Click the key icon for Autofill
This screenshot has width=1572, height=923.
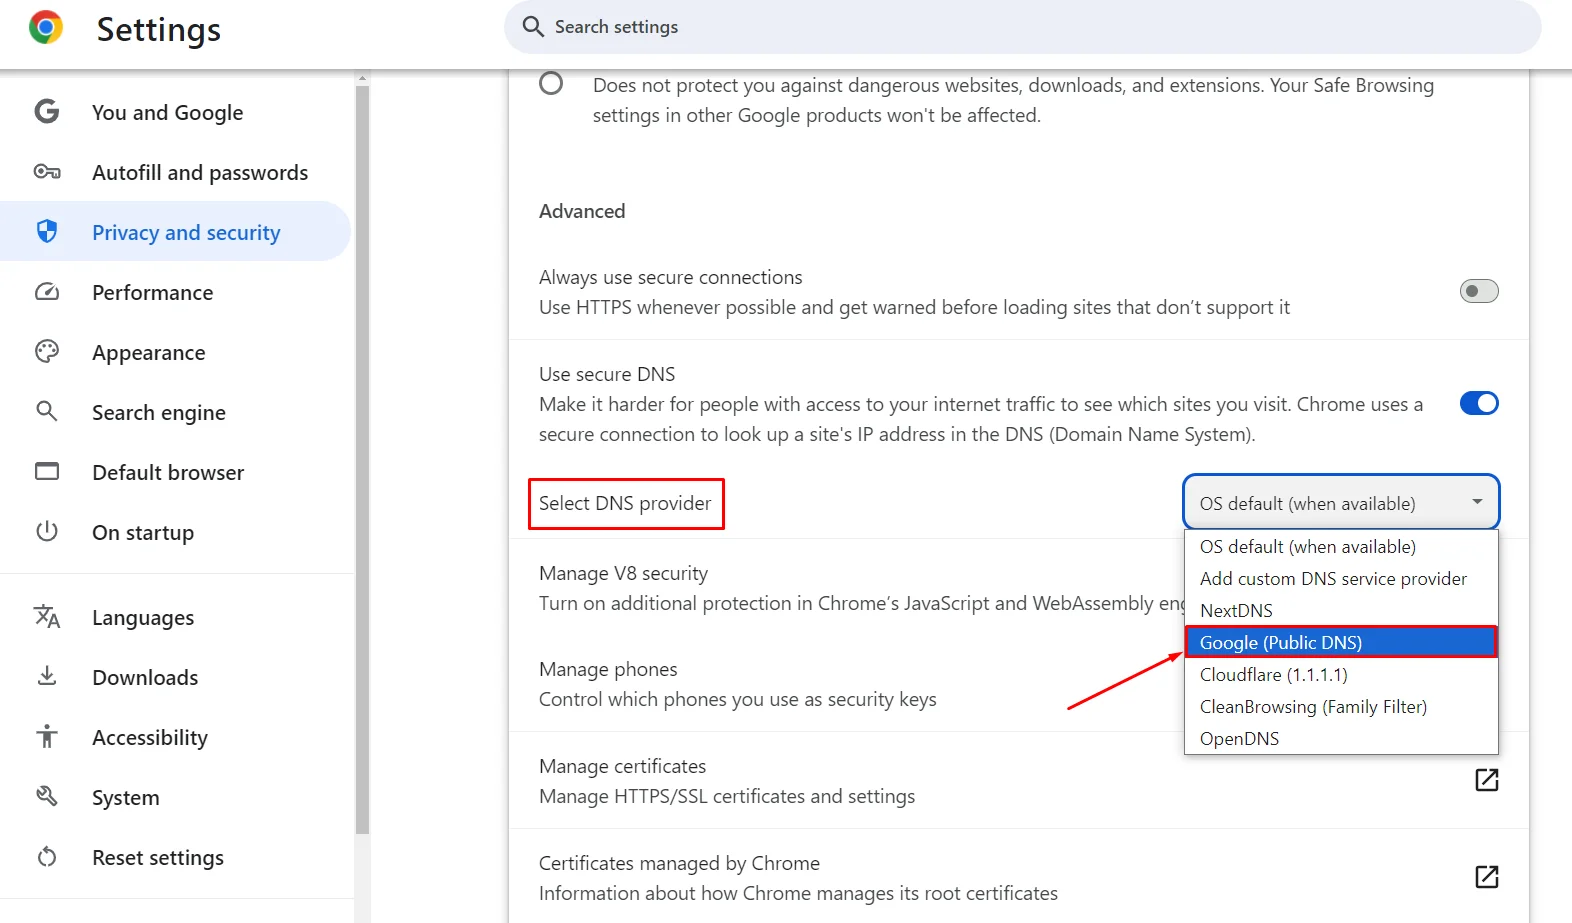click(47, 172)
